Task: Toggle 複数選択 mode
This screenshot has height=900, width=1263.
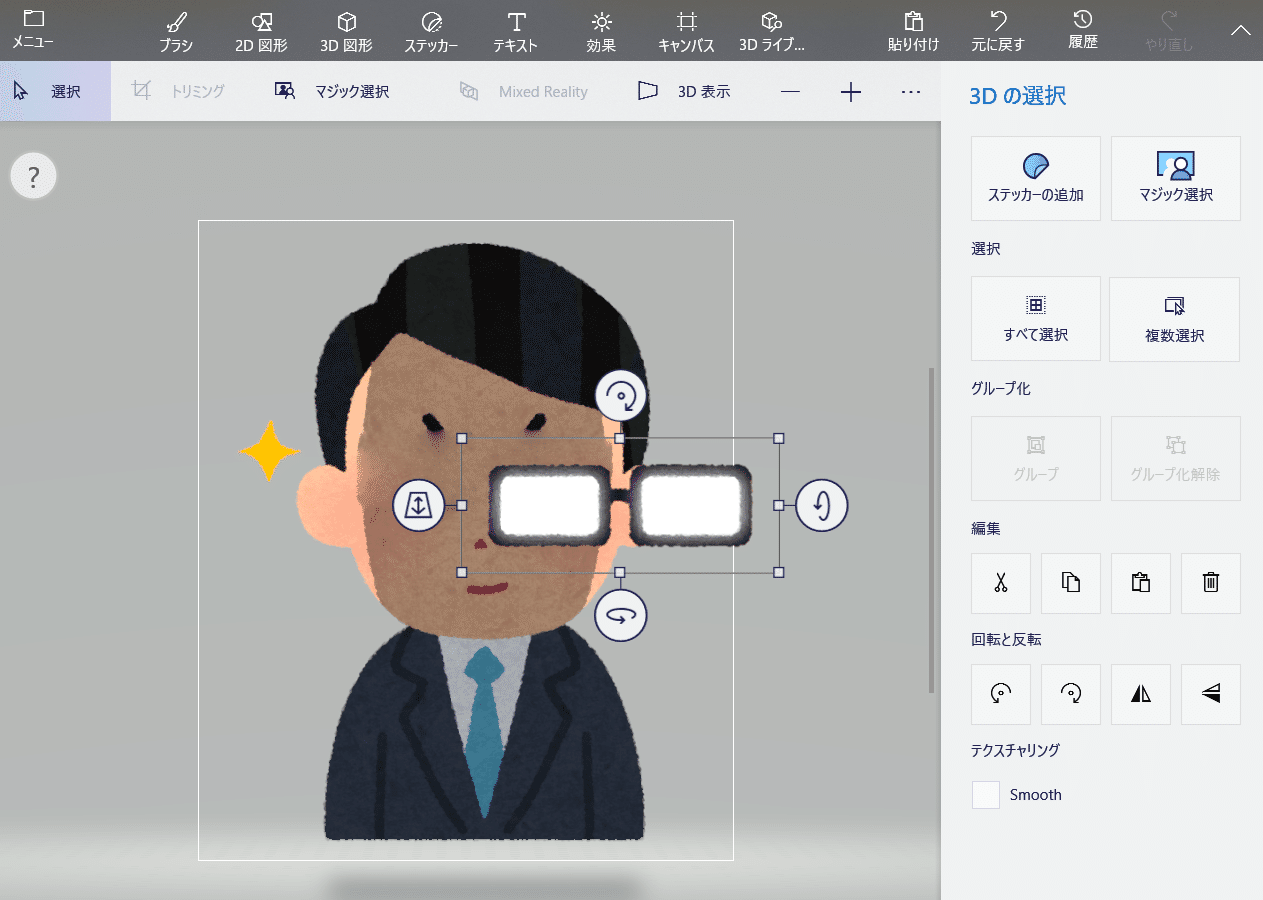Action: pyautogui.click(x=1174, y=319)
